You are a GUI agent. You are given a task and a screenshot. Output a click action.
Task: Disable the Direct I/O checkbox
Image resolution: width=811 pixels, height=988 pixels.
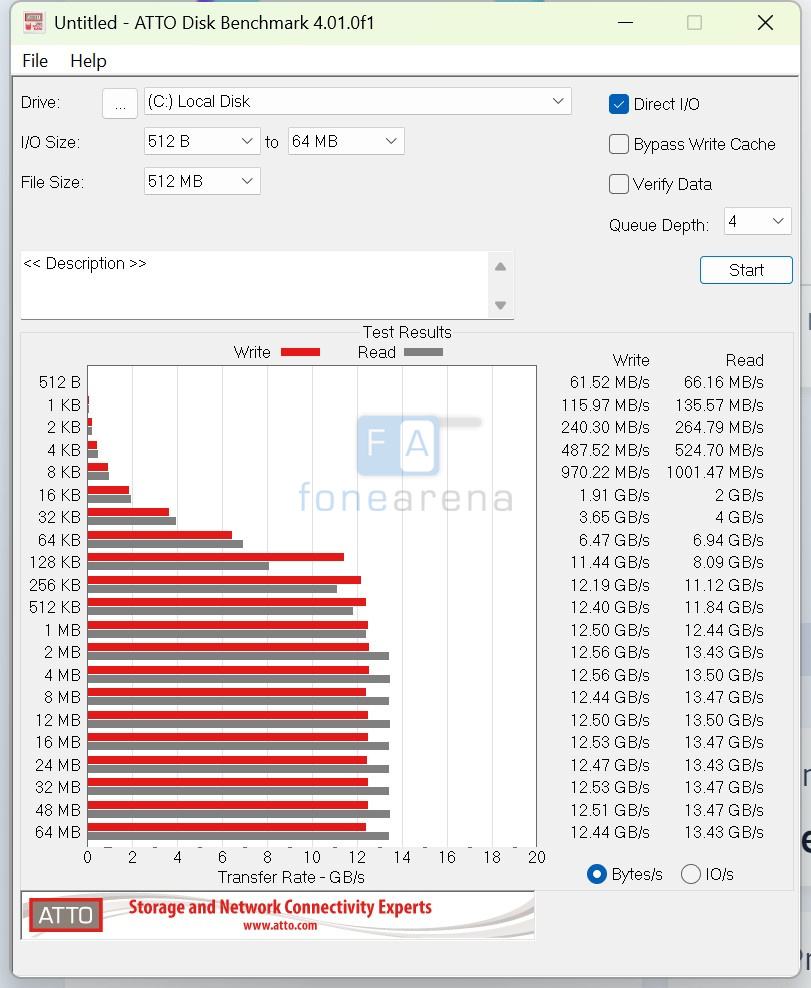(619, 104)
